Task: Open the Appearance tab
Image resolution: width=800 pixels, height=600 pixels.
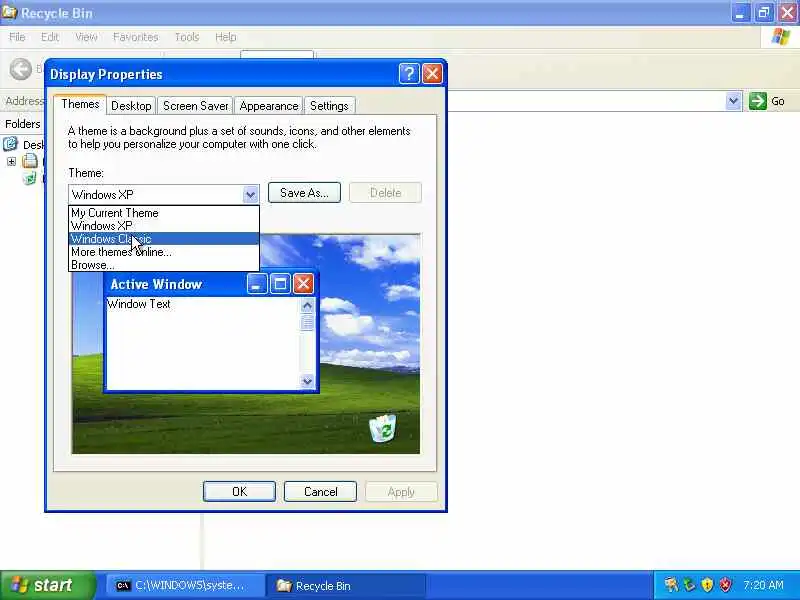Action: click(269, 106)
